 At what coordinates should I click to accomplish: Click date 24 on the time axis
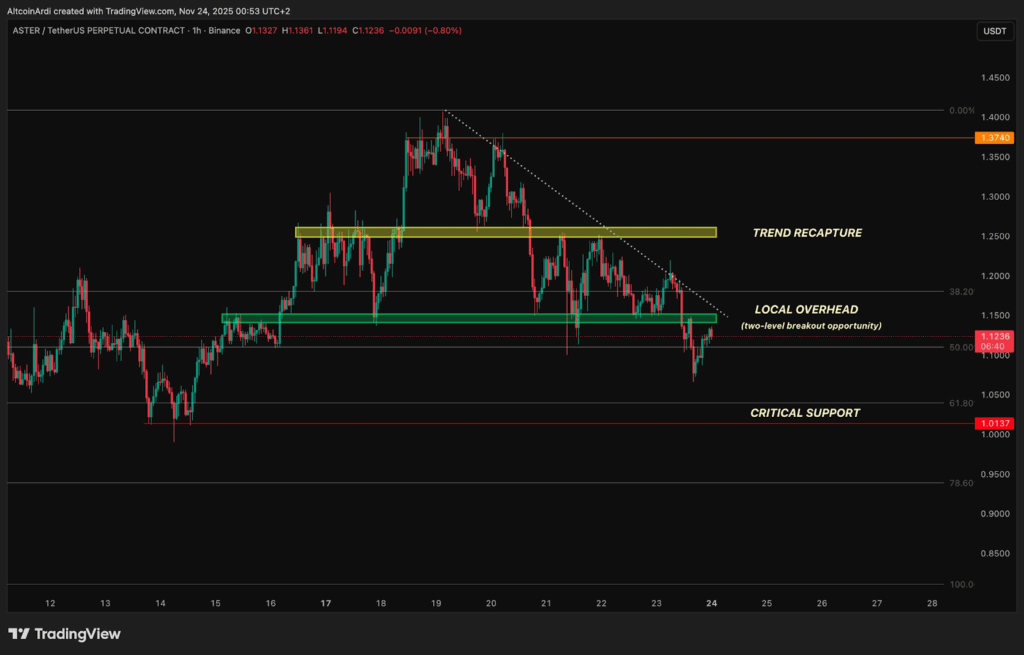(x=711, y=604)
